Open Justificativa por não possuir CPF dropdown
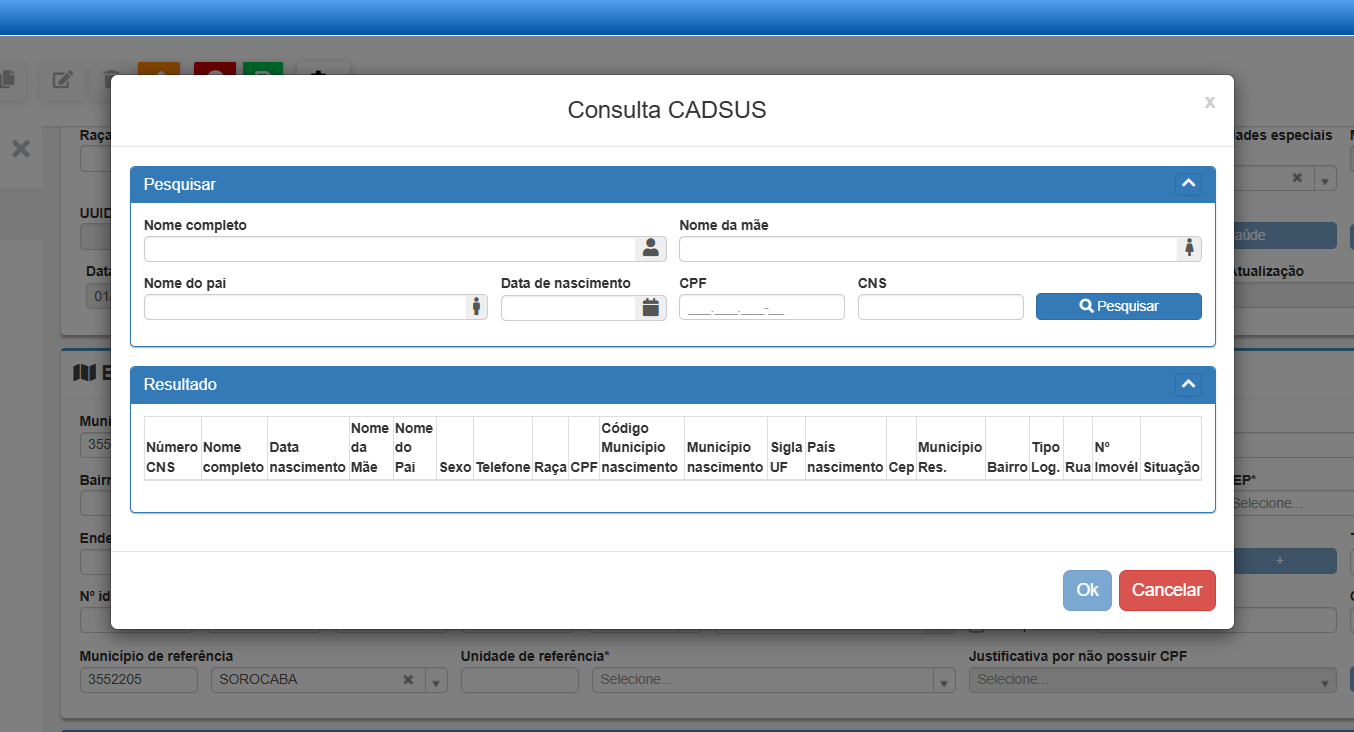This screenshot has width=1354, height=732. (1326, 680)
